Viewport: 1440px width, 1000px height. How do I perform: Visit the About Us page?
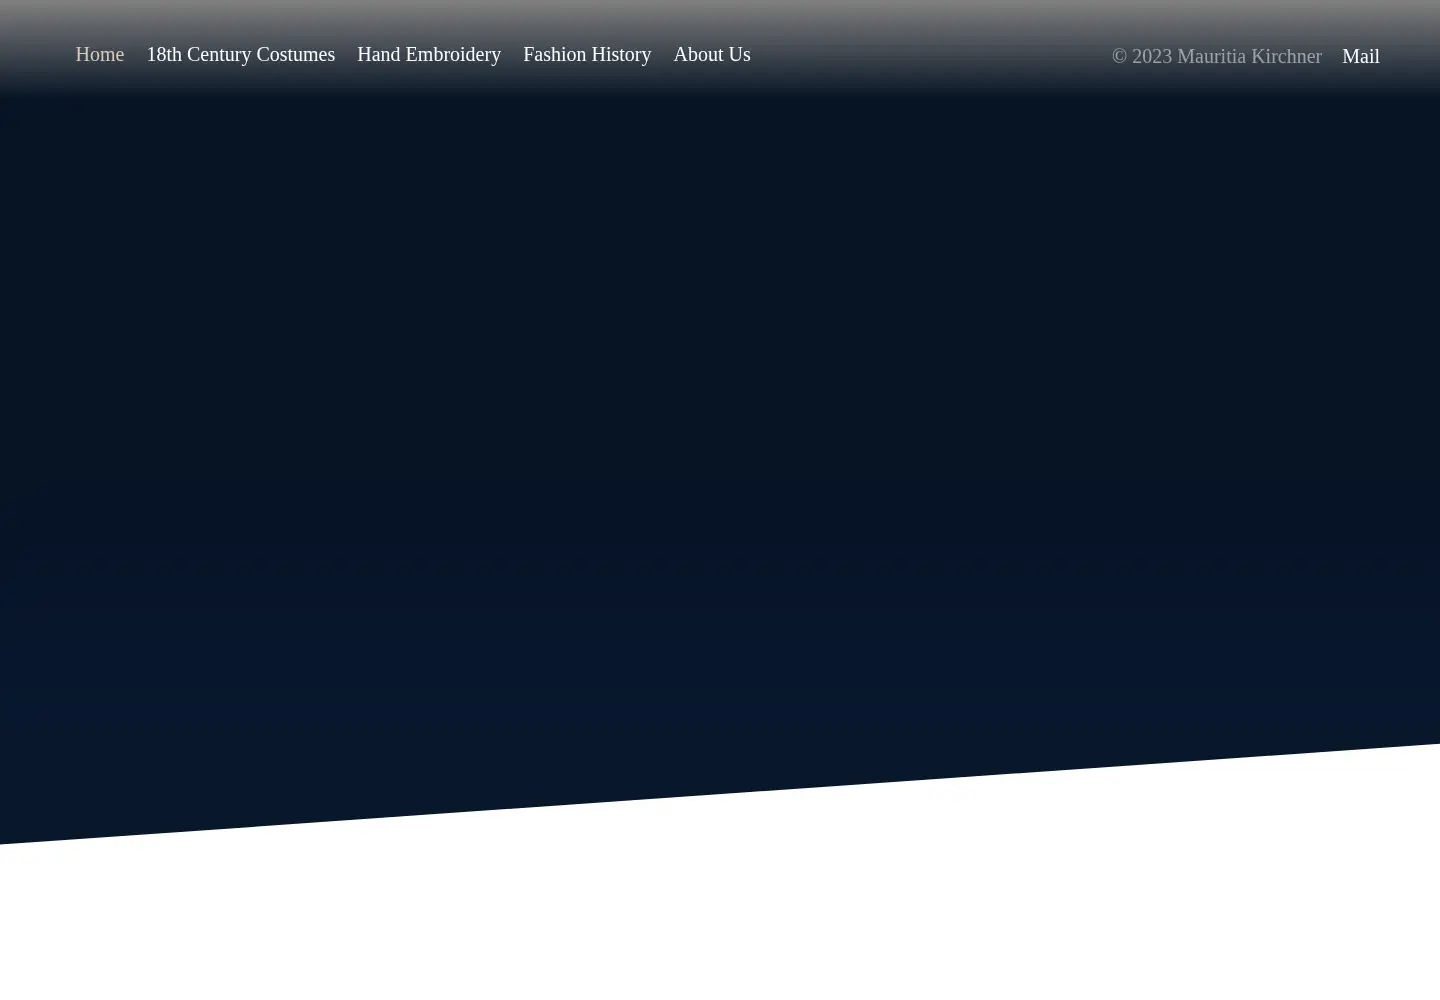click(x=711, y=54)
